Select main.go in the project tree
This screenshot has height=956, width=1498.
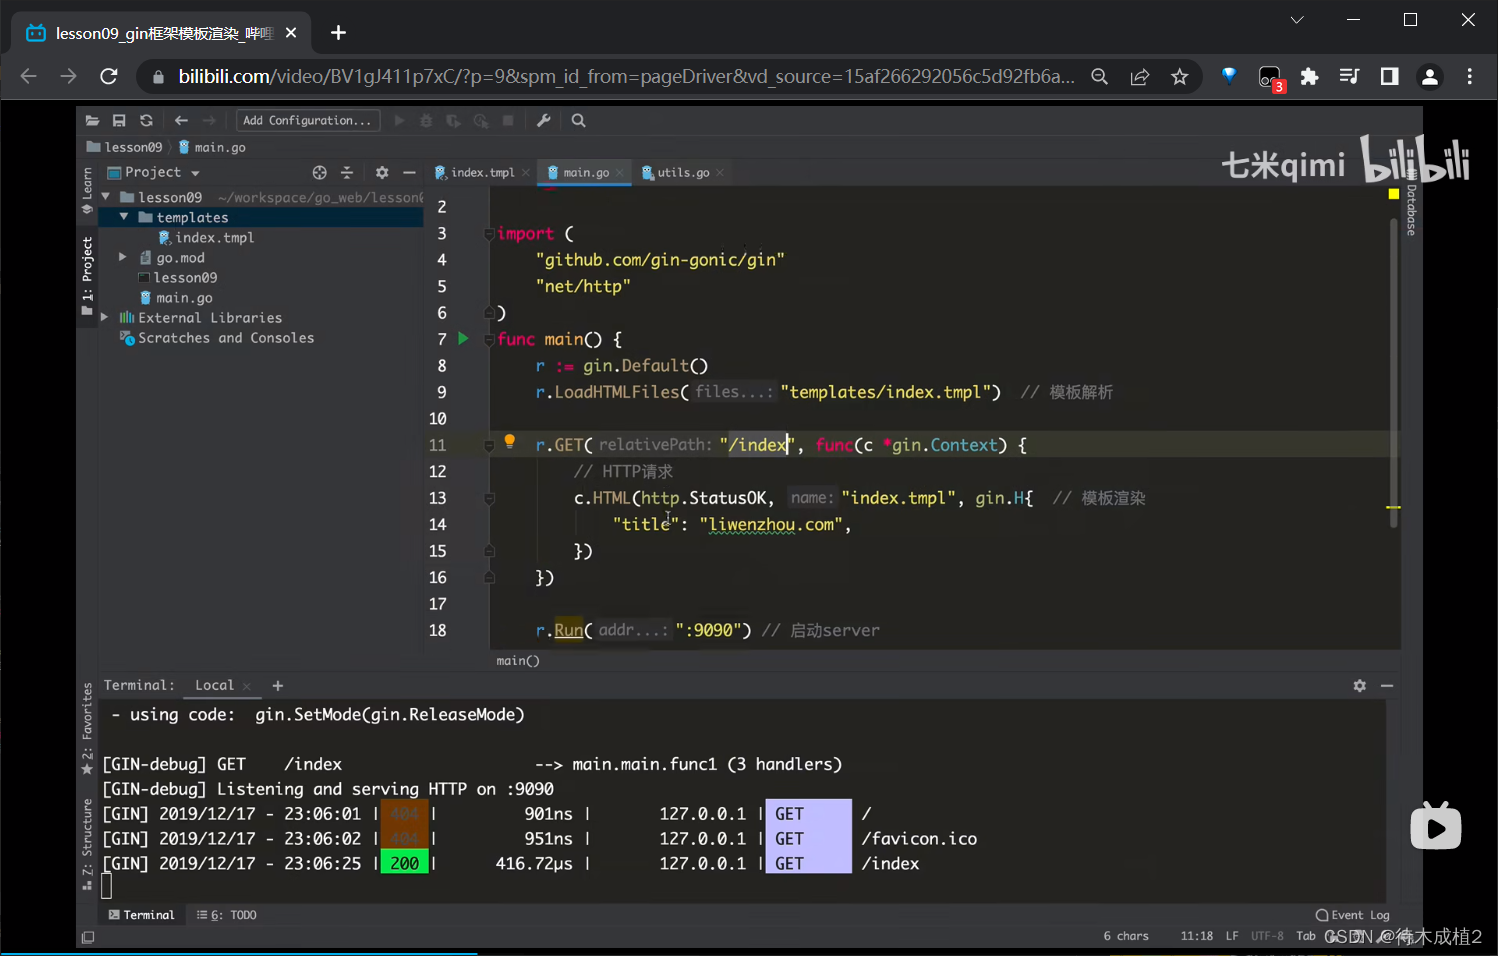tap(176, 298)
